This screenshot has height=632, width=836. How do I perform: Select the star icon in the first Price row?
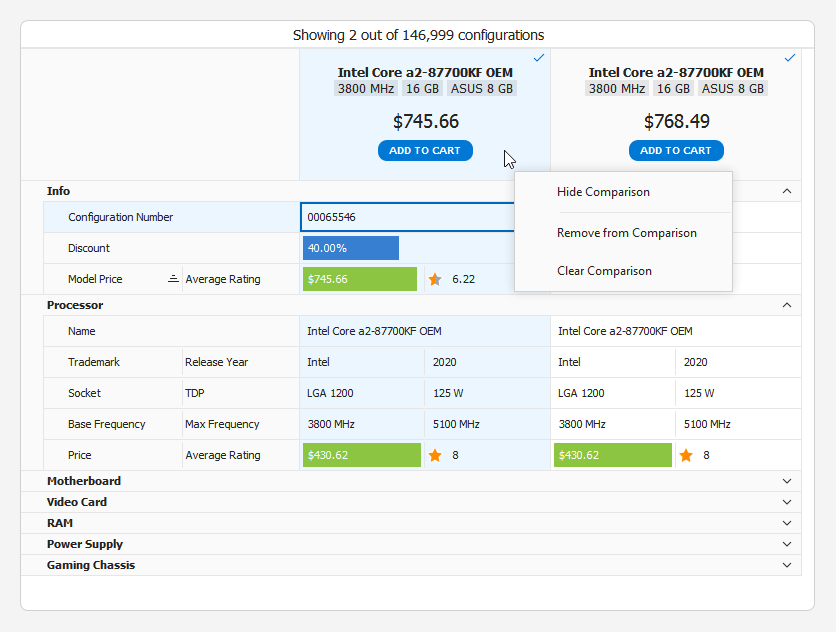[x=434, y=455]
